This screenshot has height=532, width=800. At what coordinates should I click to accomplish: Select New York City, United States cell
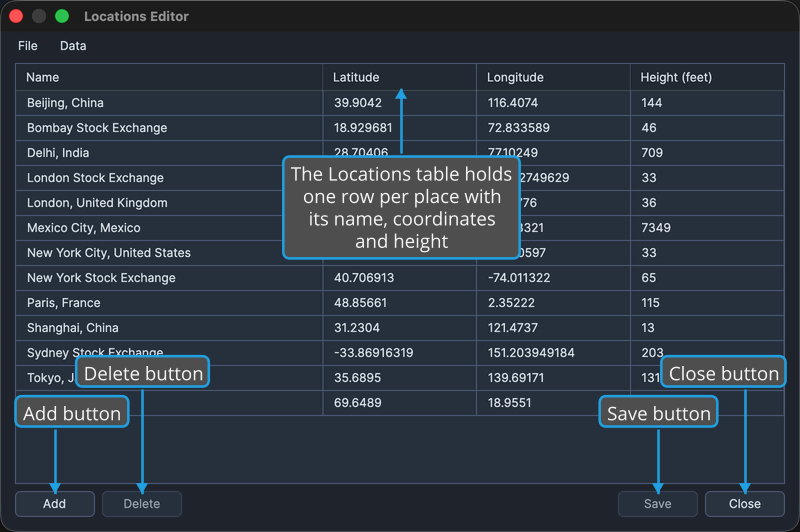[x=169, y=253]
